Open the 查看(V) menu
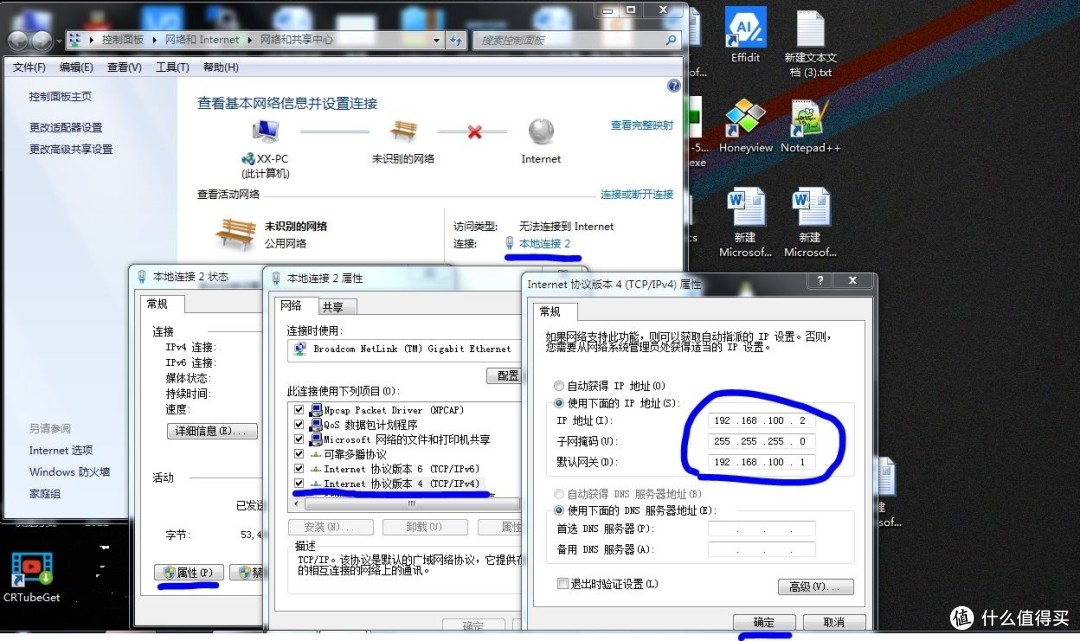This screenshot has height=641, width=1080. coord(124,67)
